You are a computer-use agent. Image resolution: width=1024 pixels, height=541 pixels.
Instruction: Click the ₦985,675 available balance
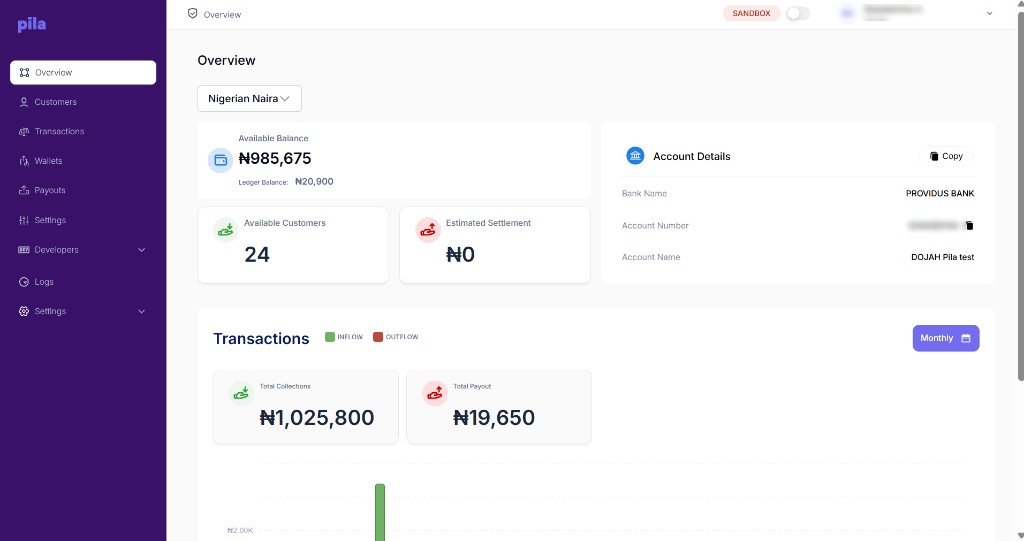click(x=275, y=158)
